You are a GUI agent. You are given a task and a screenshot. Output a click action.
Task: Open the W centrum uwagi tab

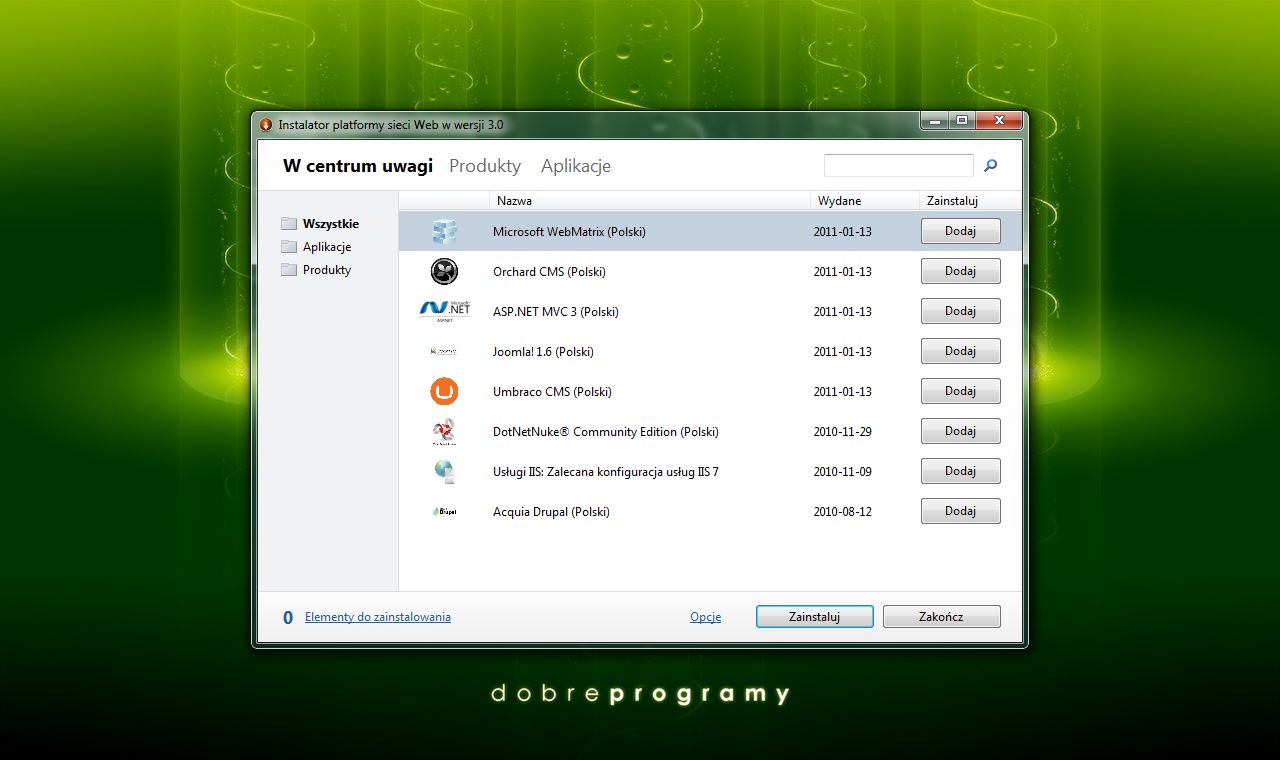point(356,166)
